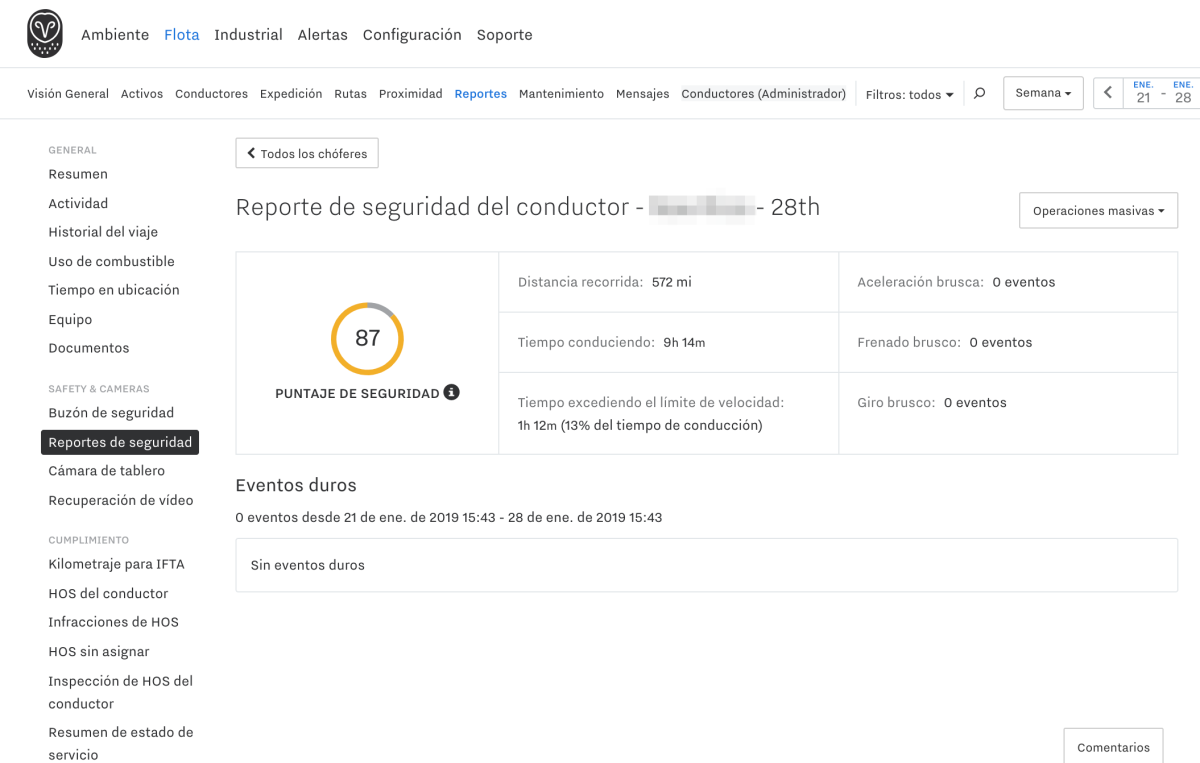Click Aceleración brusca 0 eventos

coord(1024,282)
